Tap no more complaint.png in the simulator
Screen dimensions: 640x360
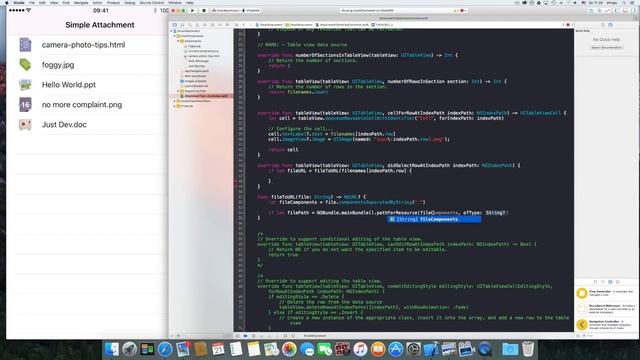(x=88, y=105)
